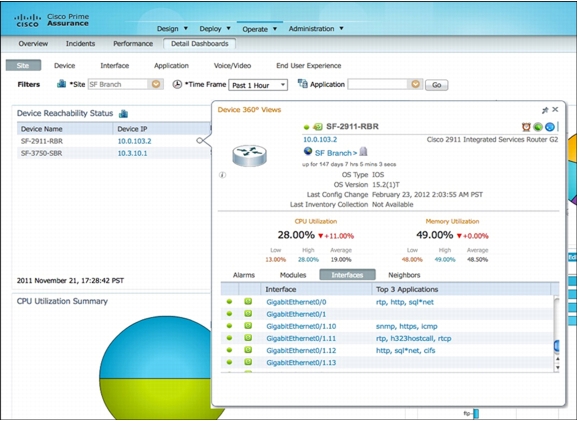Screen dimensions: 578x421
Task: Open the Operate menu dropdown
Action: pos(260,29)
